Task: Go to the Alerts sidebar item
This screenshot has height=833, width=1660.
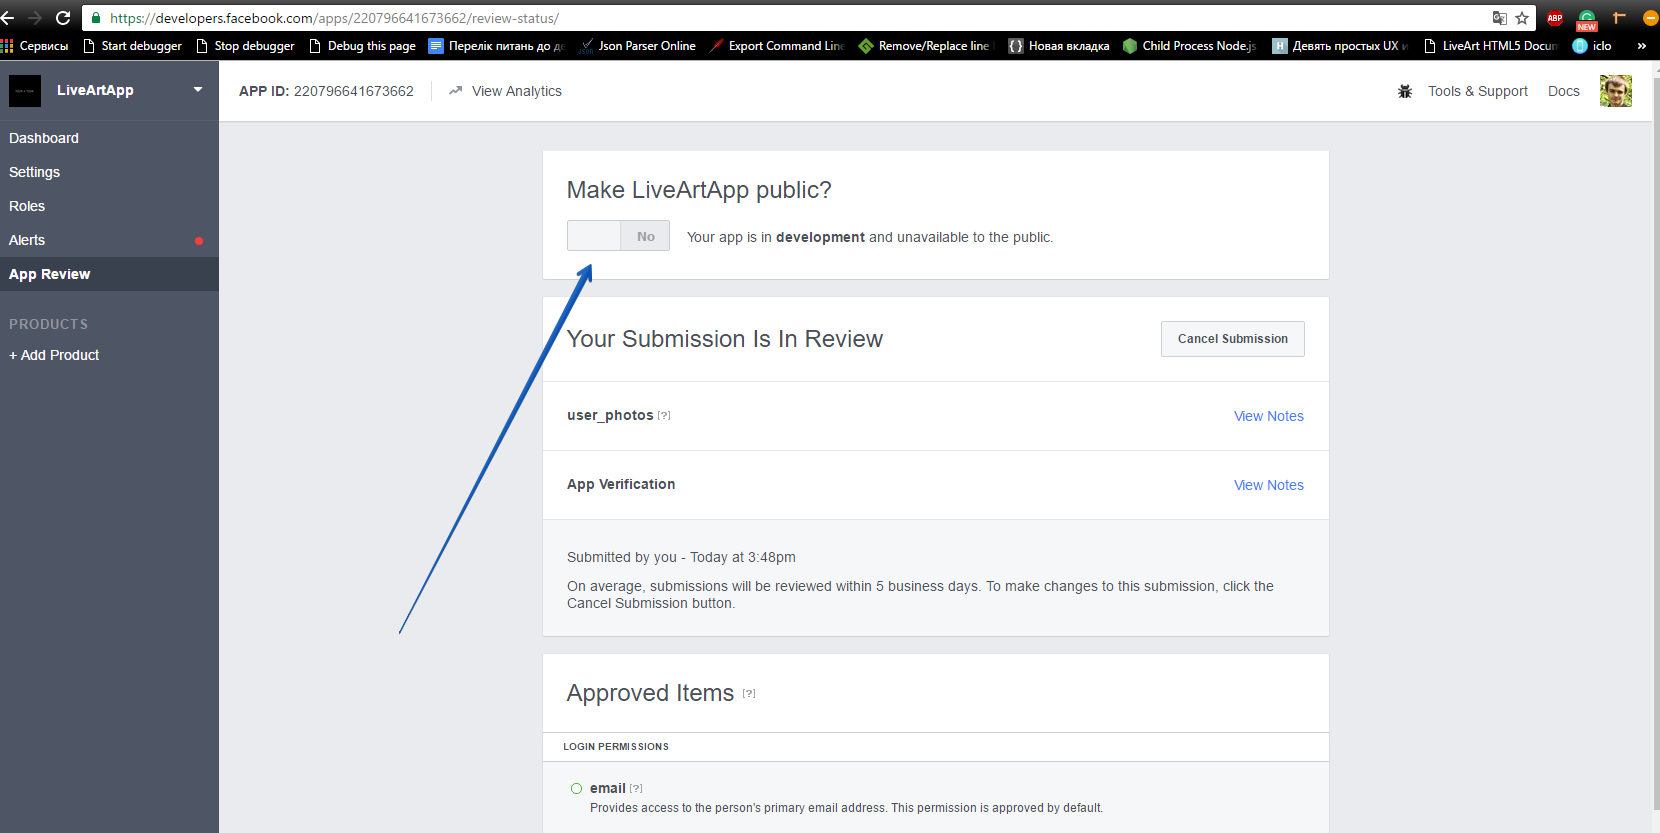Action: (x=27, y=240)
